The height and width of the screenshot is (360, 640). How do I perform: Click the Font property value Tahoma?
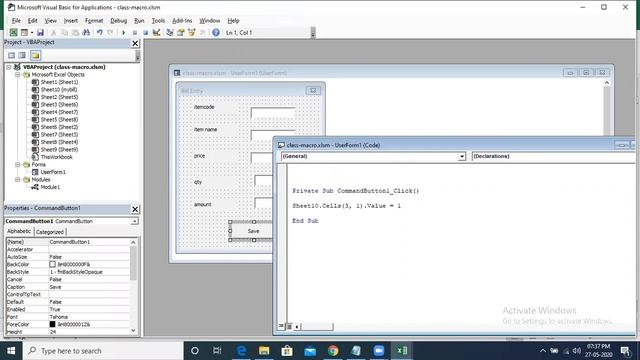pyautogui.click(x=89, y=317)
